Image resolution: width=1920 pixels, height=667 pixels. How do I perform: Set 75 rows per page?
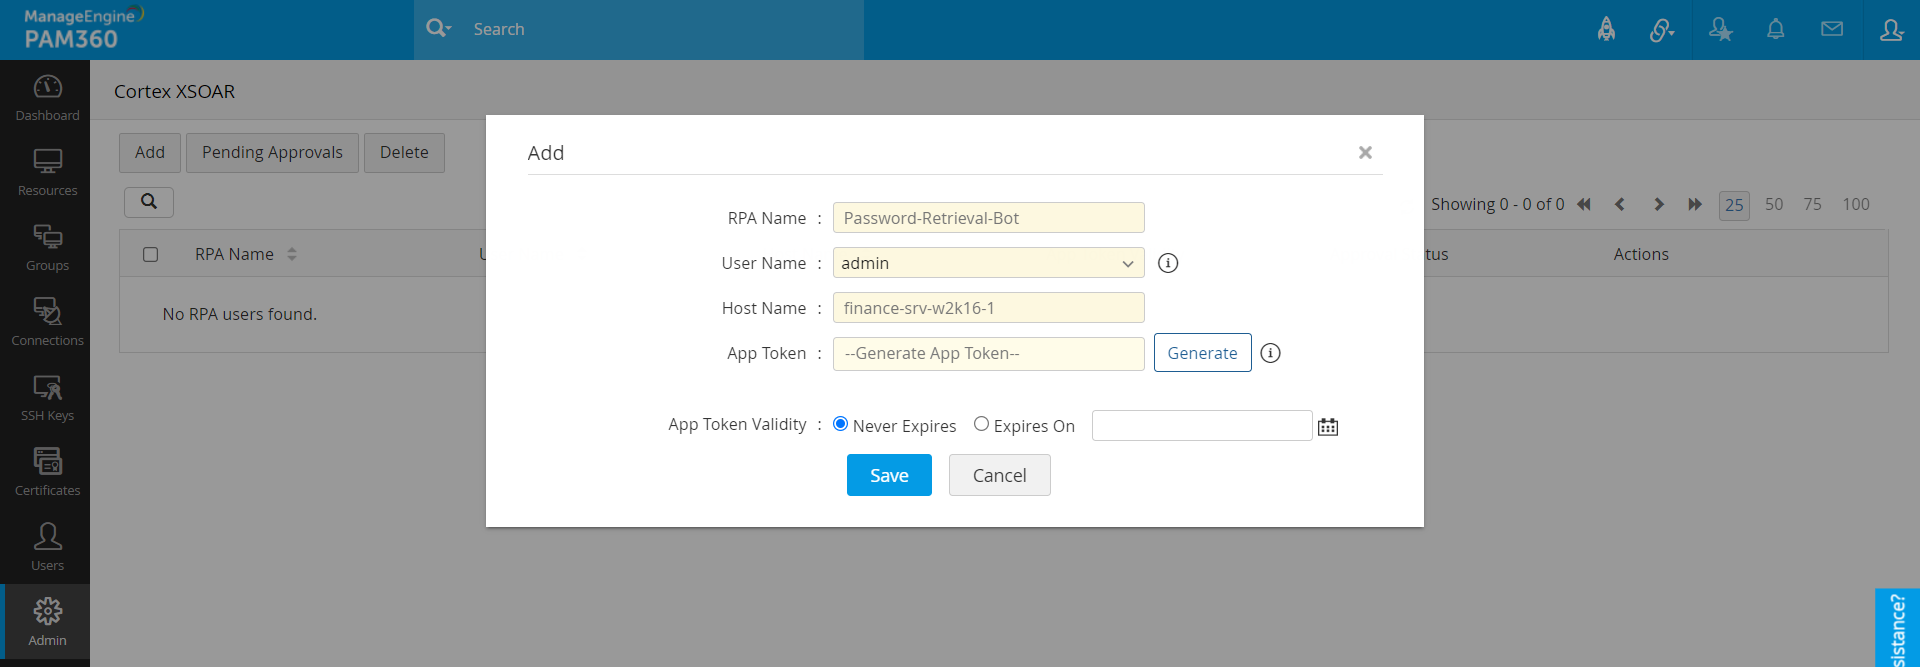[1813, 204]
